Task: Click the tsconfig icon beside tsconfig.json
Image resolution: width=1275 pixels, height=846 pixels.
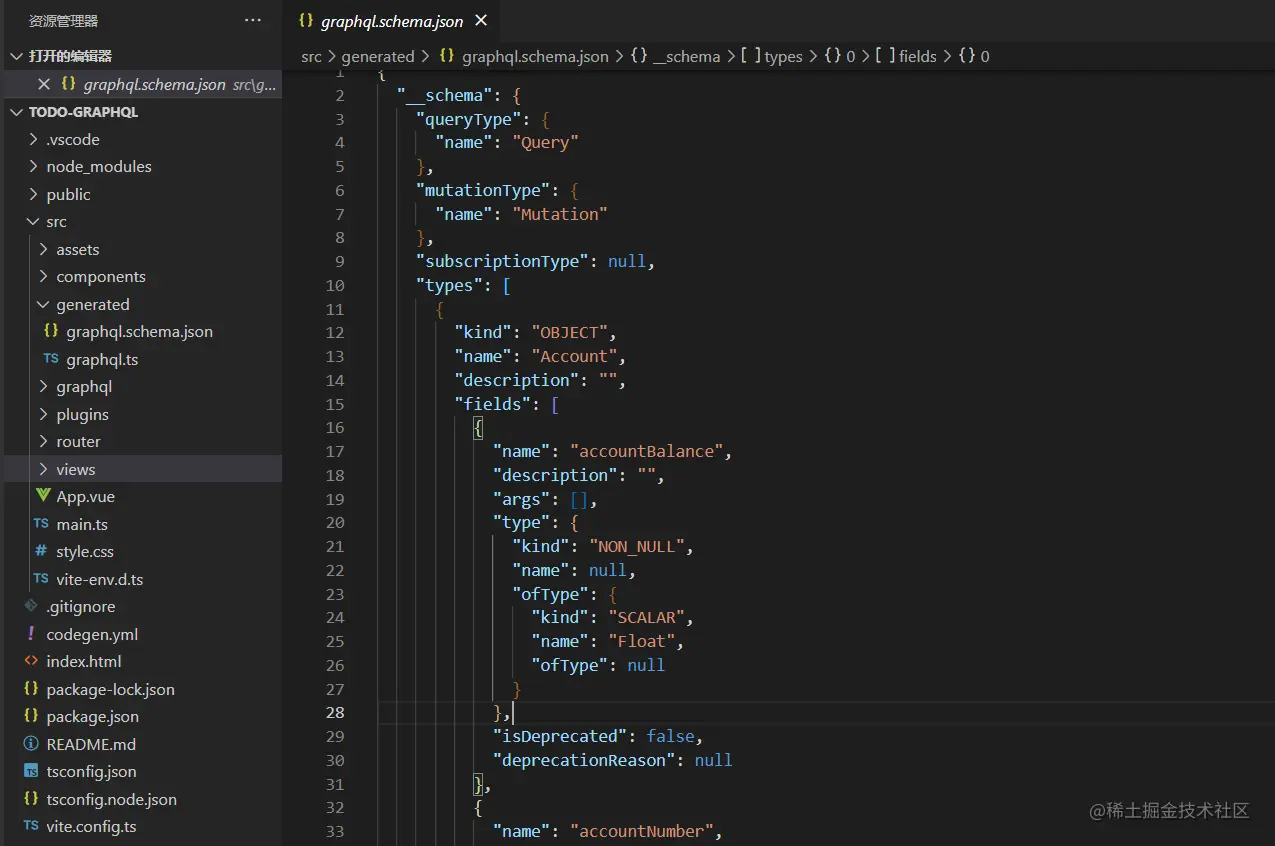Action: point(31,772)
